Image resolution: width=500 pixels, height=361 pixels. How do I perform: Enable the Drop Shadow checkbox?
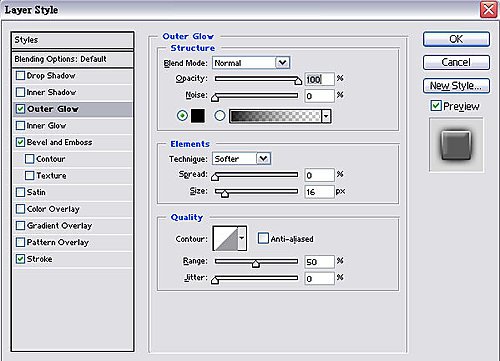(20, 76)
